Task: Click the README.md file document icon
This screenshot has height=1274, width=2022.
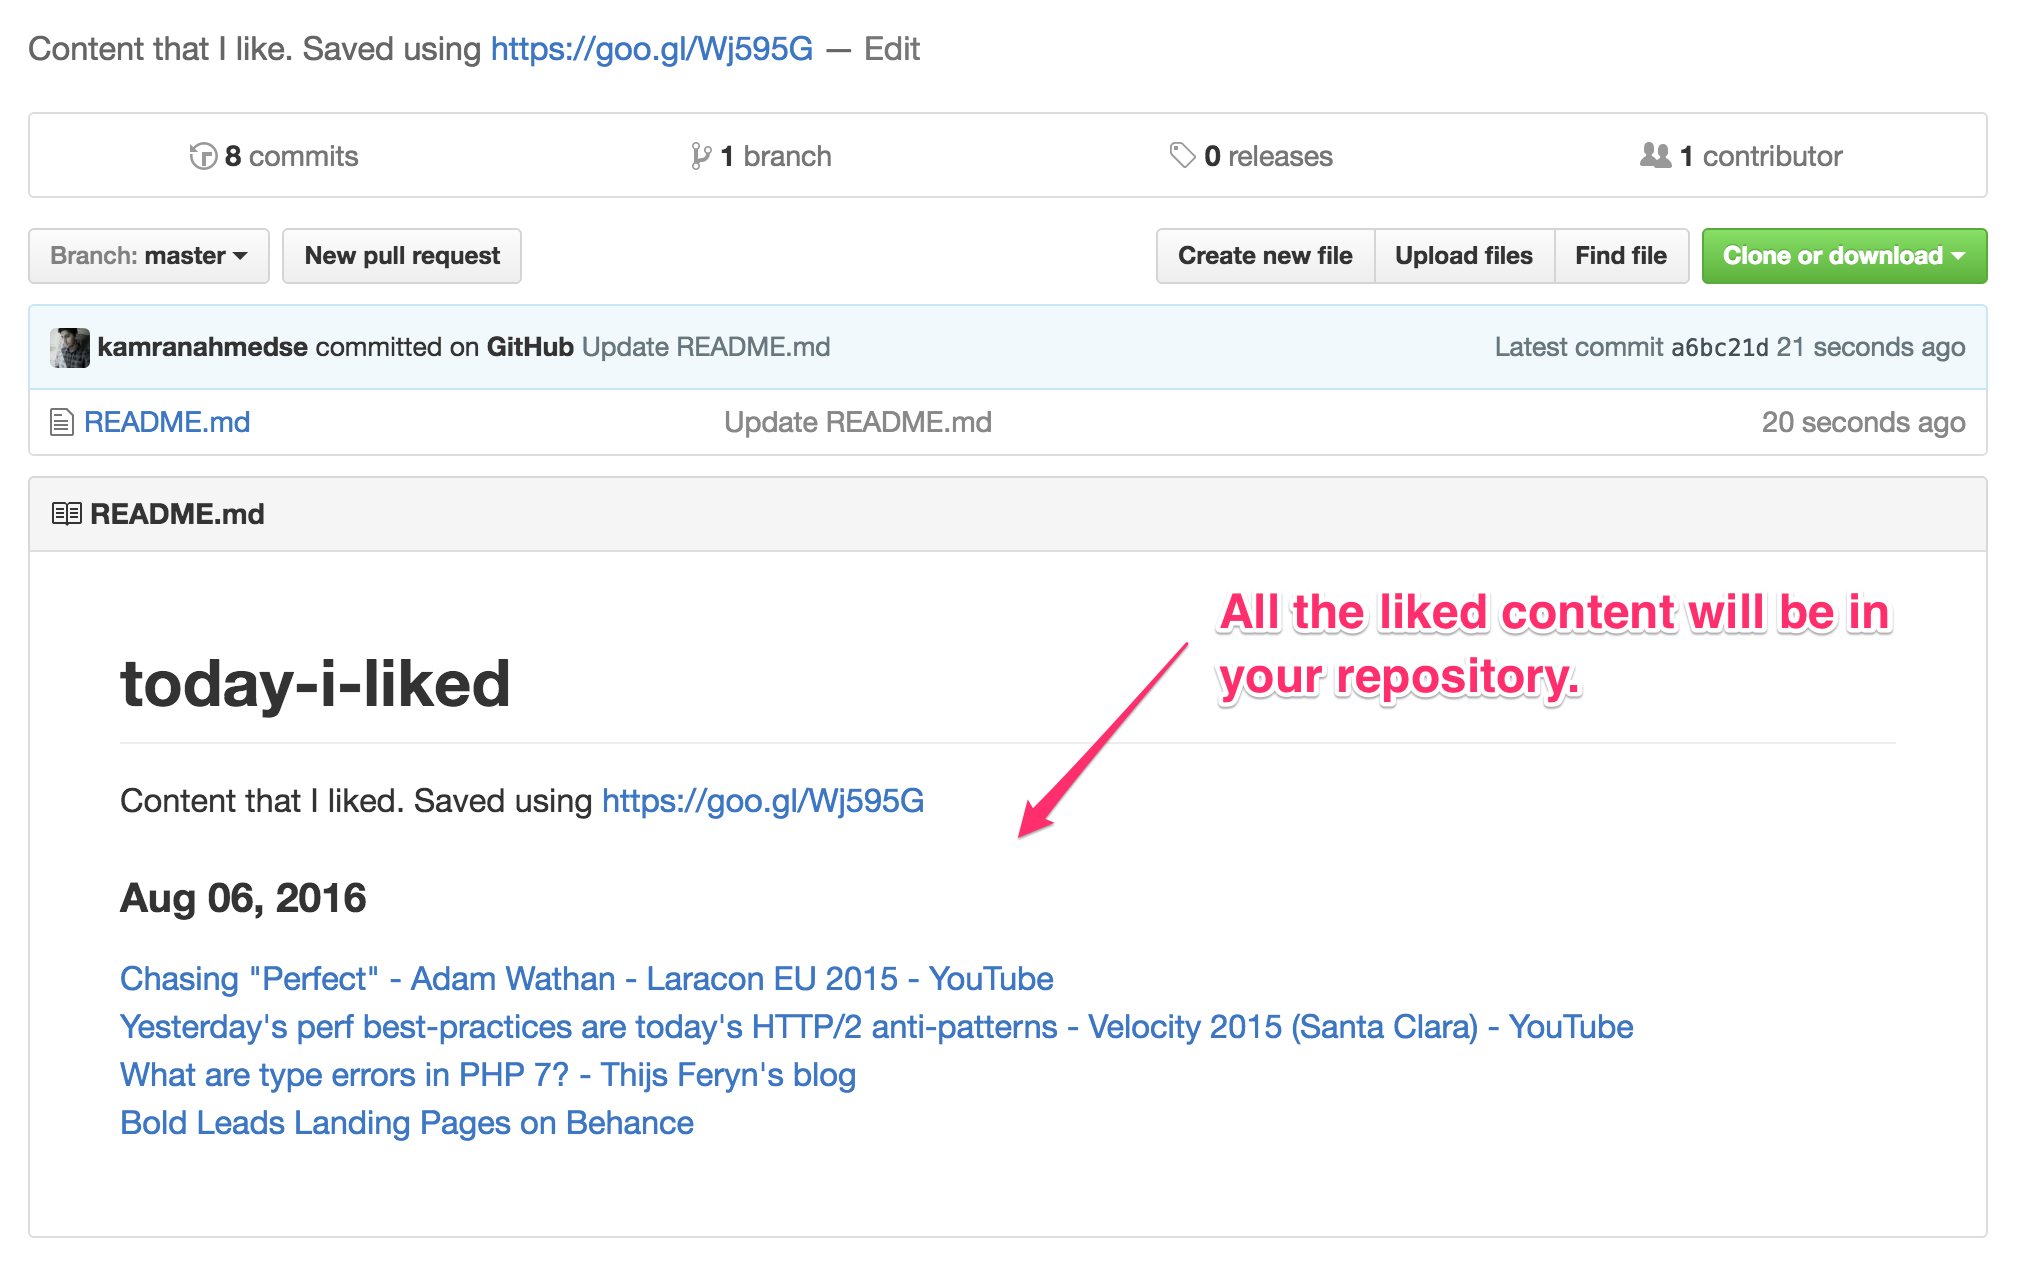Action: point(61,422)
